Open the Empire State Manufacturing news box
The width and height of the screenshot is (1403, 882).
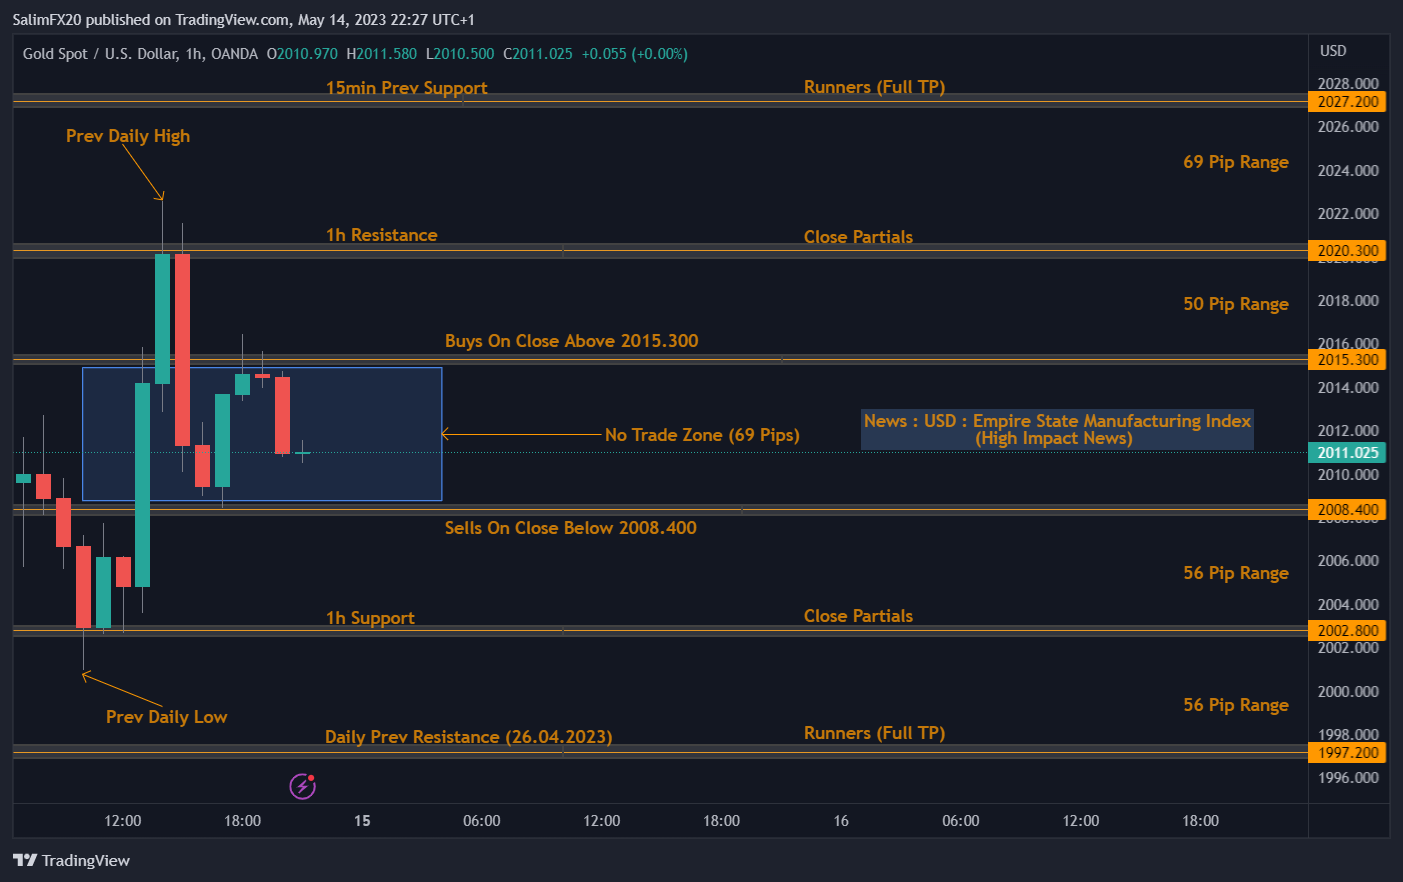pos(1056,429)
